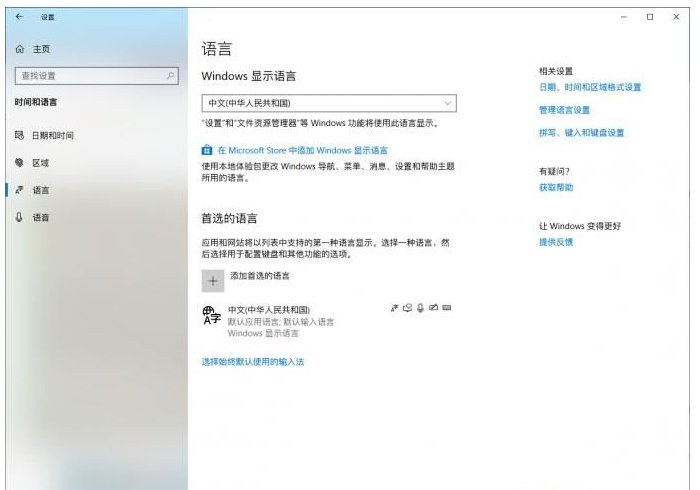This screenshot has width=700, height=490.
Task: Open 在 Microsoft Store 中添加 Windows 显示语言 link
Action: 303,150
